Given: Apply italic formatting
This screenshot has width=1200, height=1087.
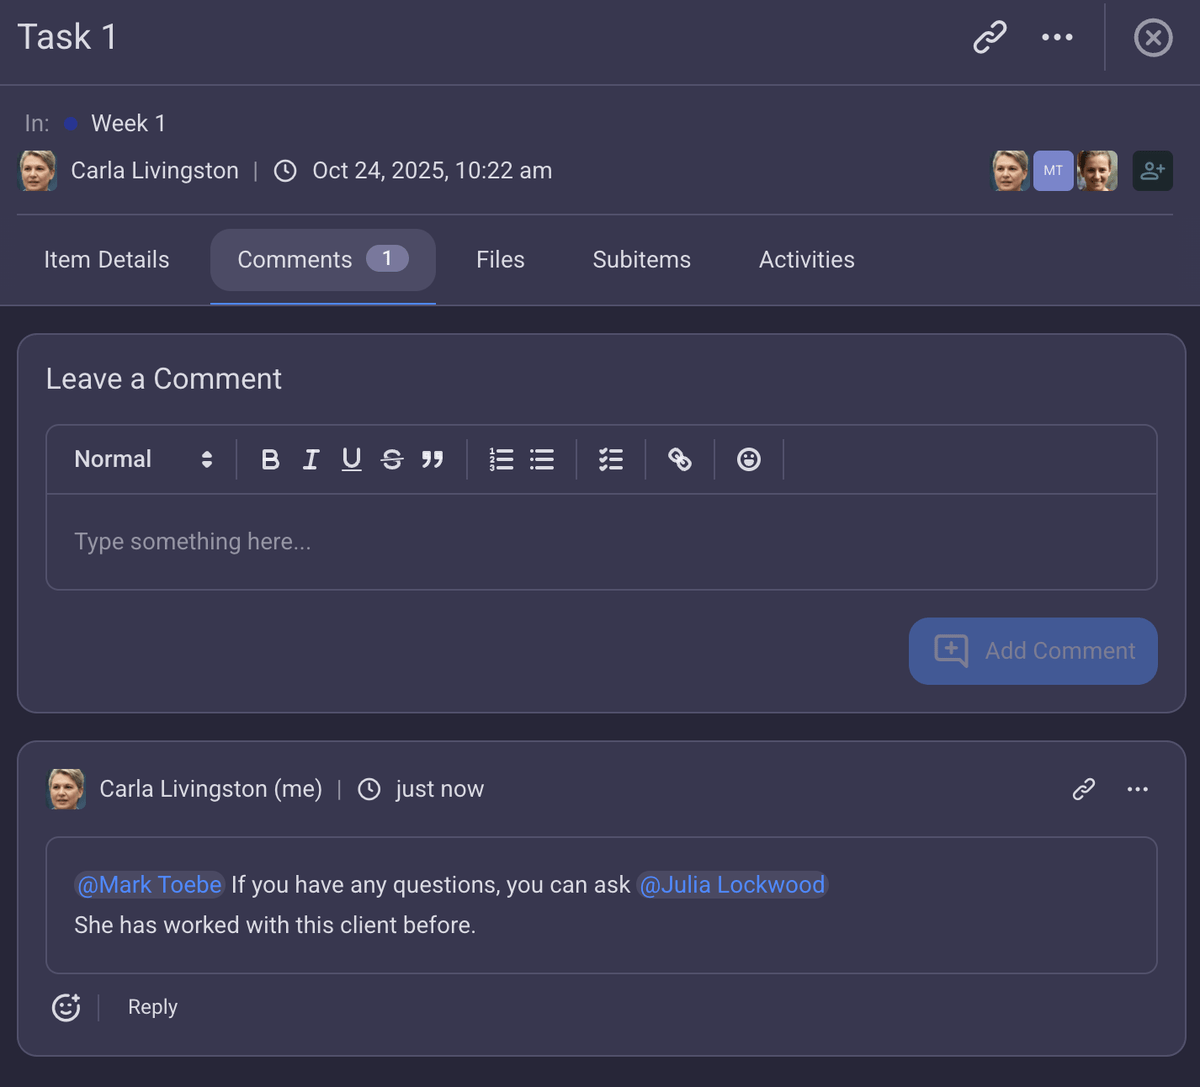Looking at the screenshot, I should pos(311,459).
